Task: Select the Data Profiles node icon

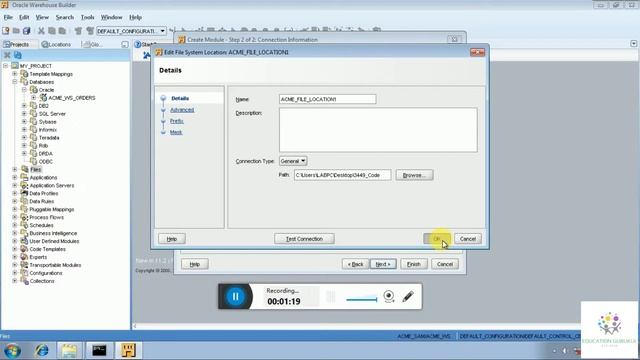Action: 24,193
